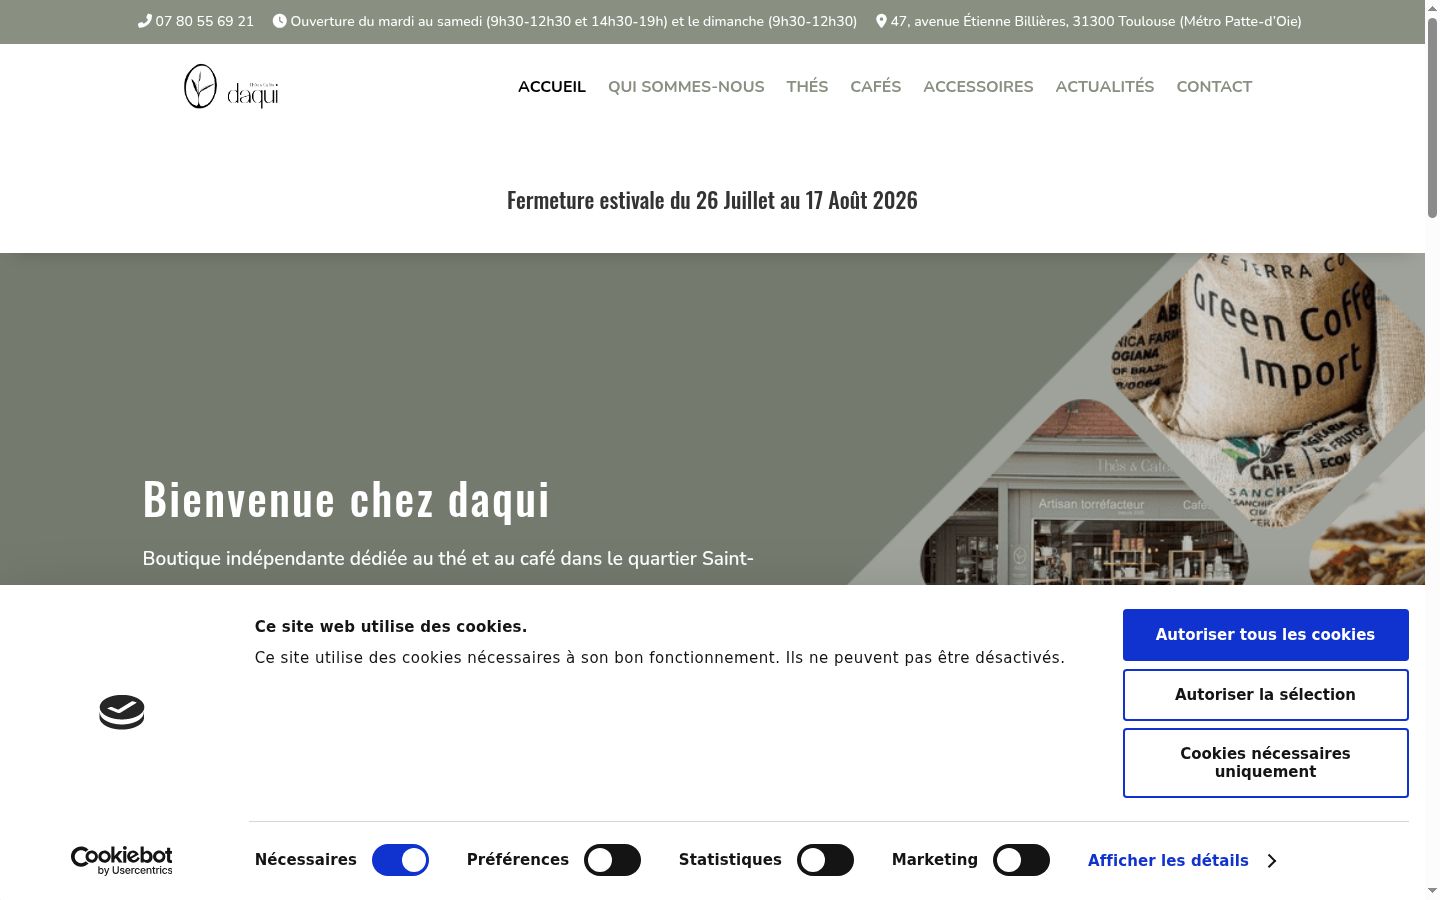Viewport: 1440px width, 900px height.
Task: Click the Boutique indépendante description text
Action: 448,558
